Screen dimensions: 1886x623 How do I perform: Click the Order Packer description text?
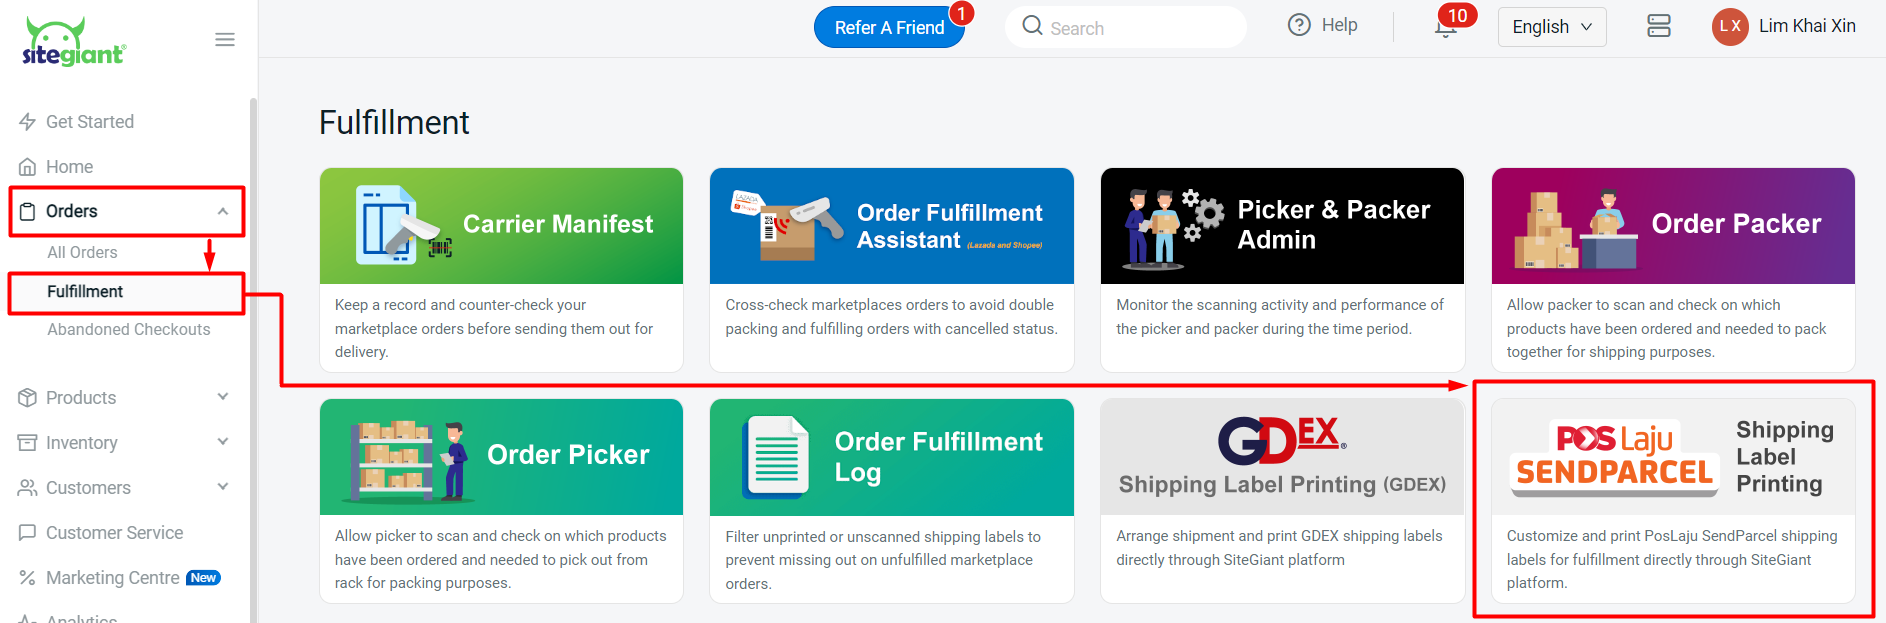[x=1666, y=328]
